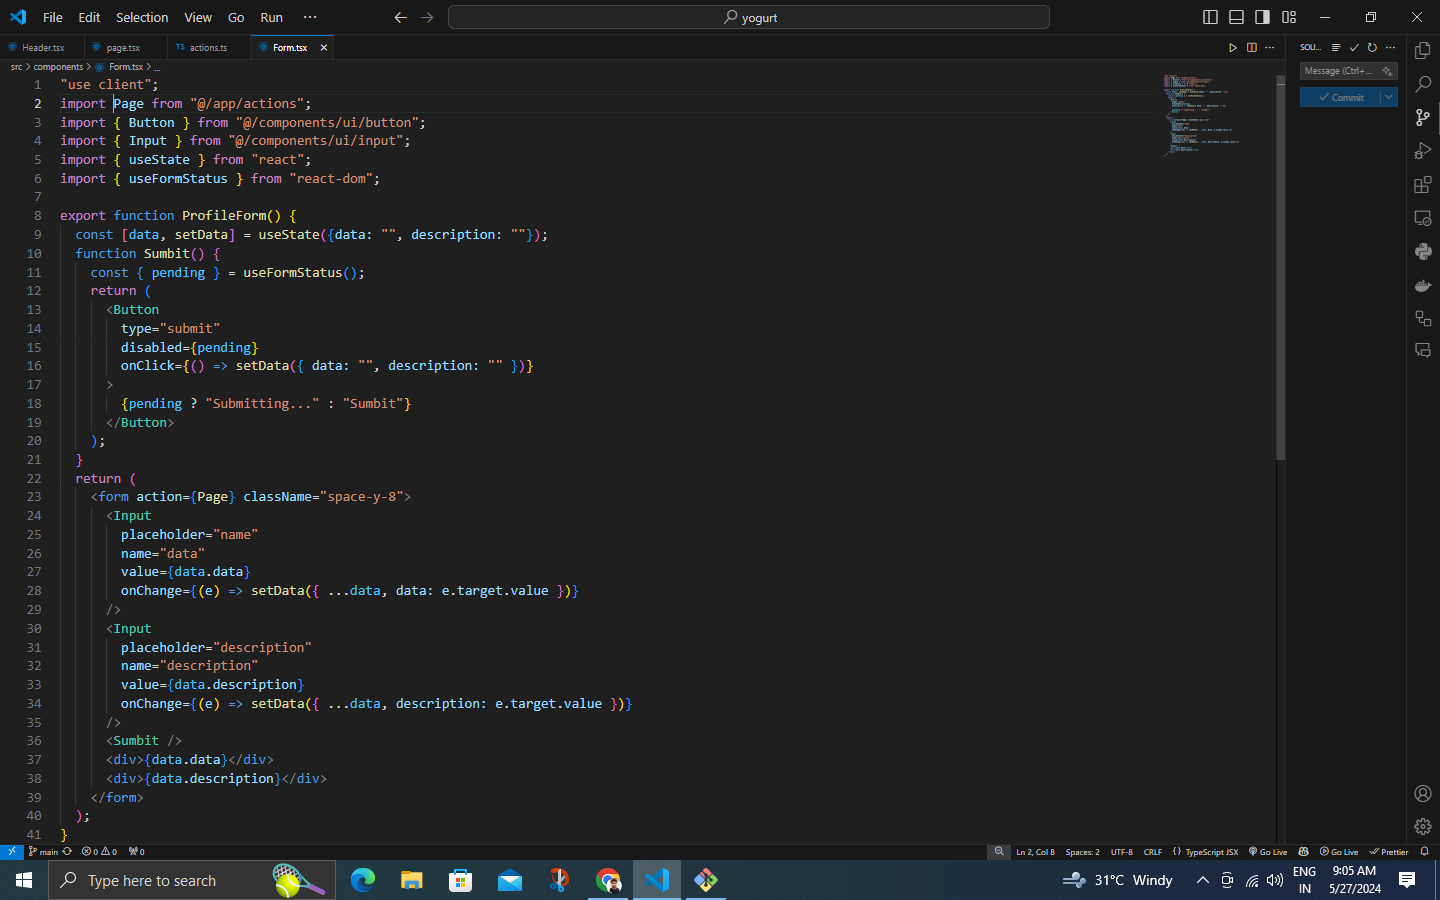Refresh the source control panel

(x=1372, y=47)
